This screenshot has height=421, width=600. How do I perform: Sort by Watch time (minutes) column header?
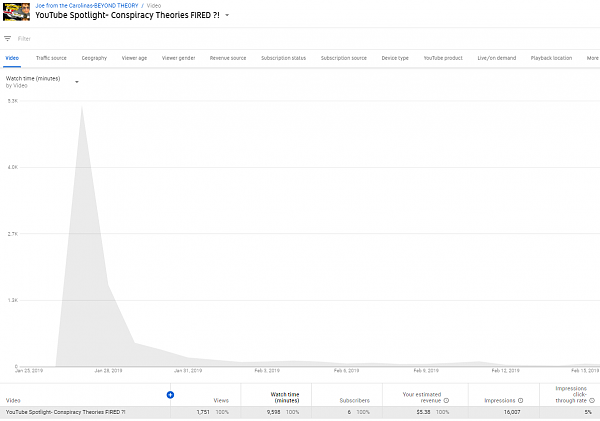click(x=285, y=397)
